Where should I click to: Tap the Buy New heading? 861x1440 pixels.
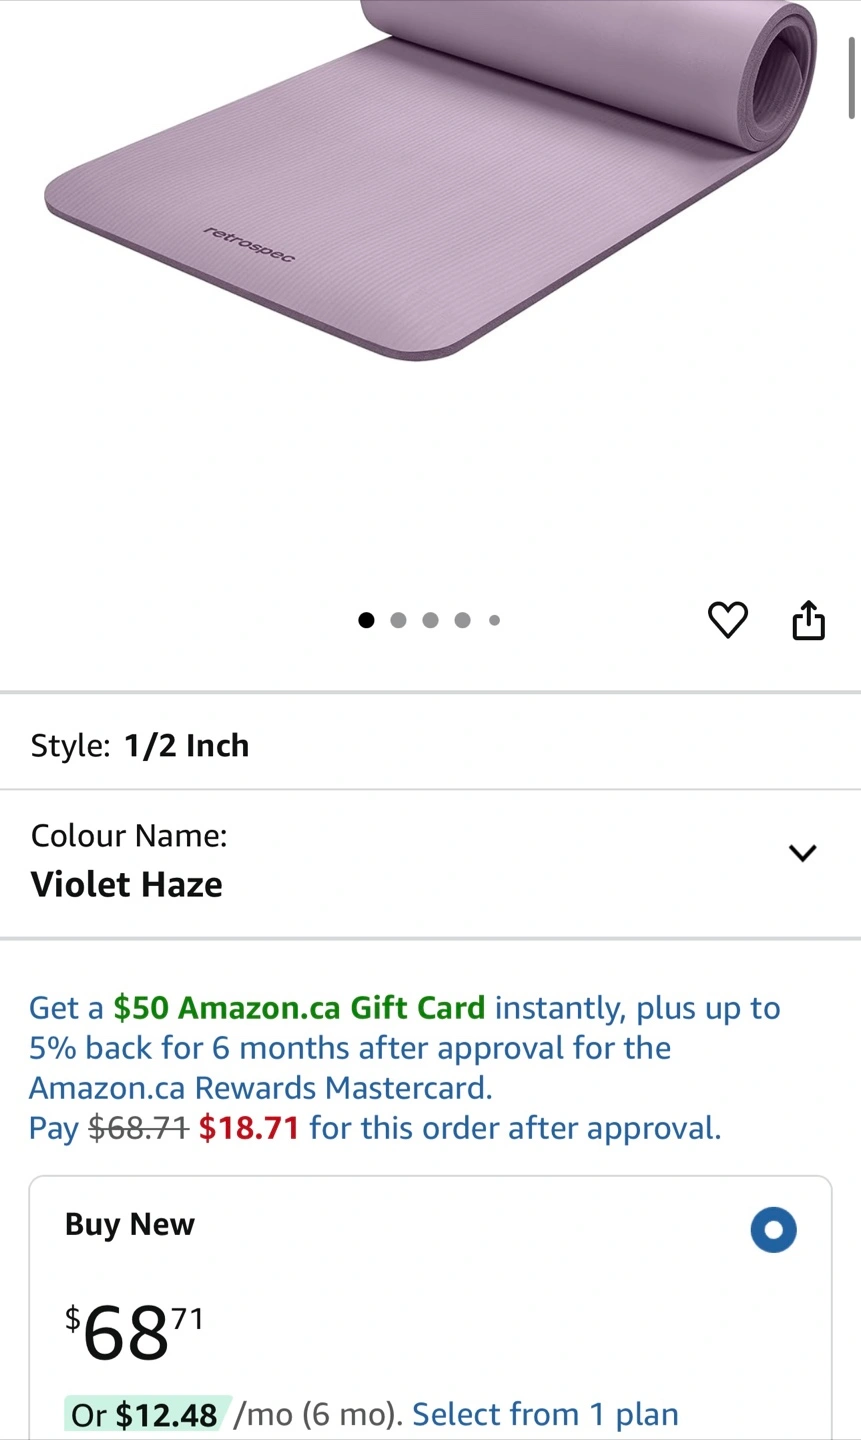click(130, 1224)
